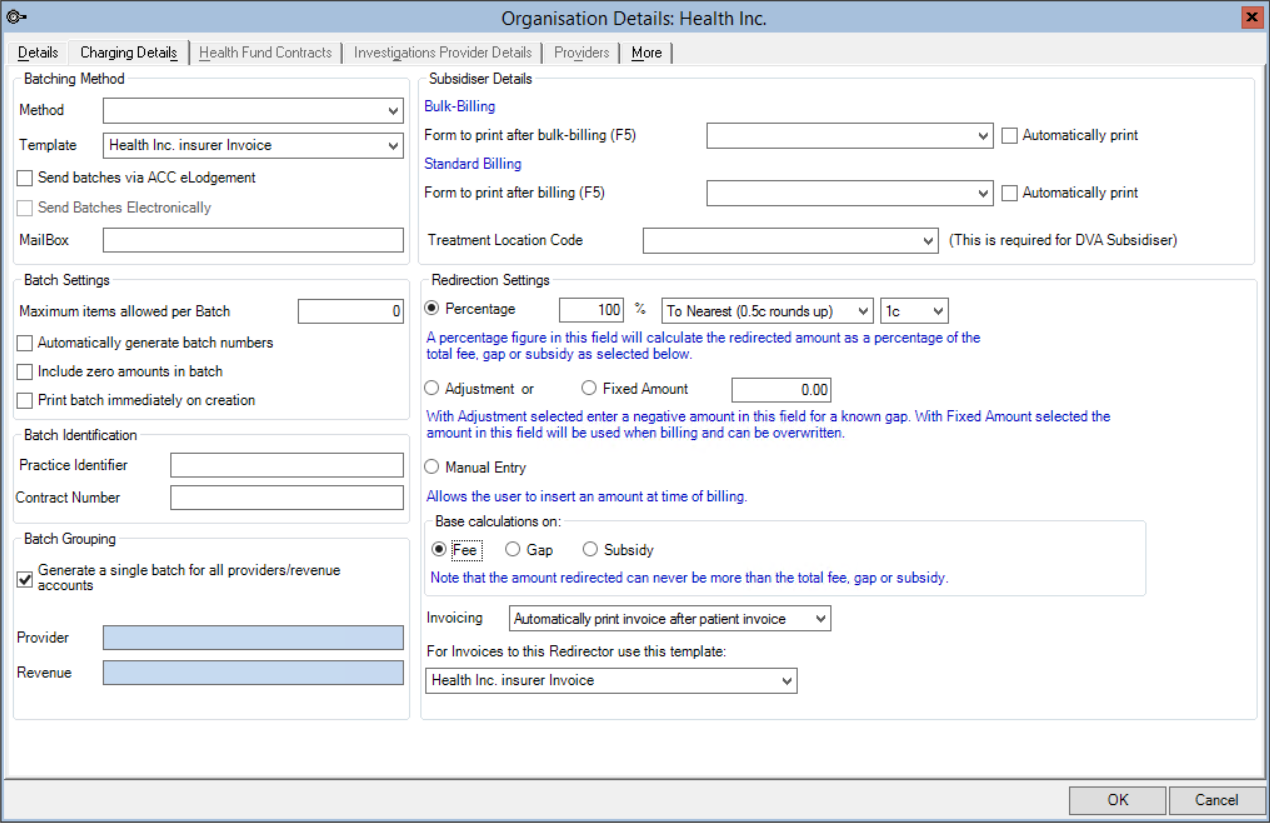Viewport: 1270px width, 823px height.
Task: Select the Adjustment radio button
Action: [433, 389]
